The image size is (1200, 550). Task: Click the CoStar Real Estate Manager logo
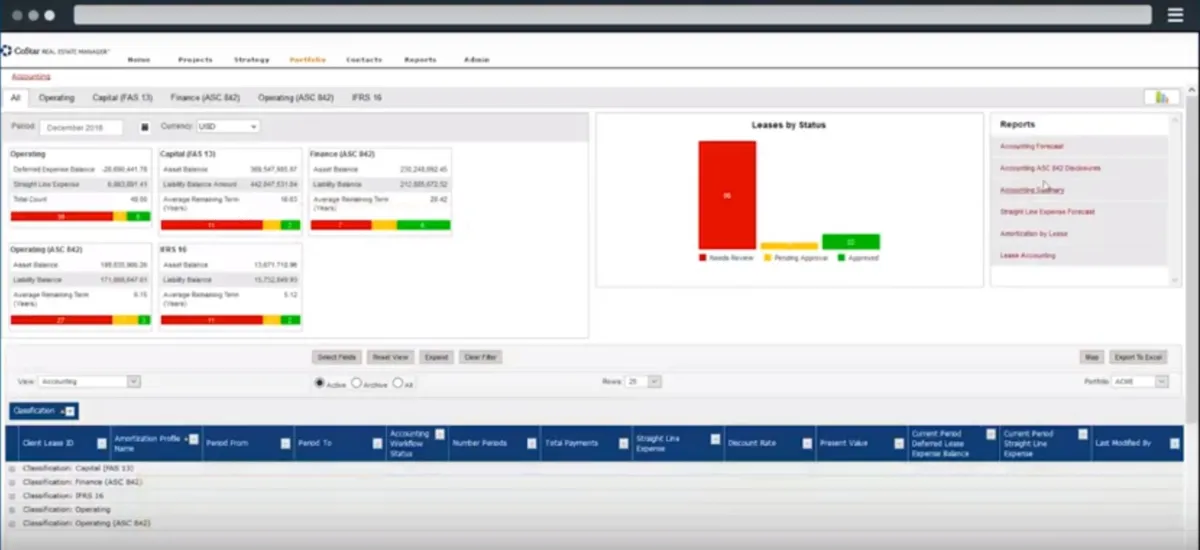(x=55, y=50)
